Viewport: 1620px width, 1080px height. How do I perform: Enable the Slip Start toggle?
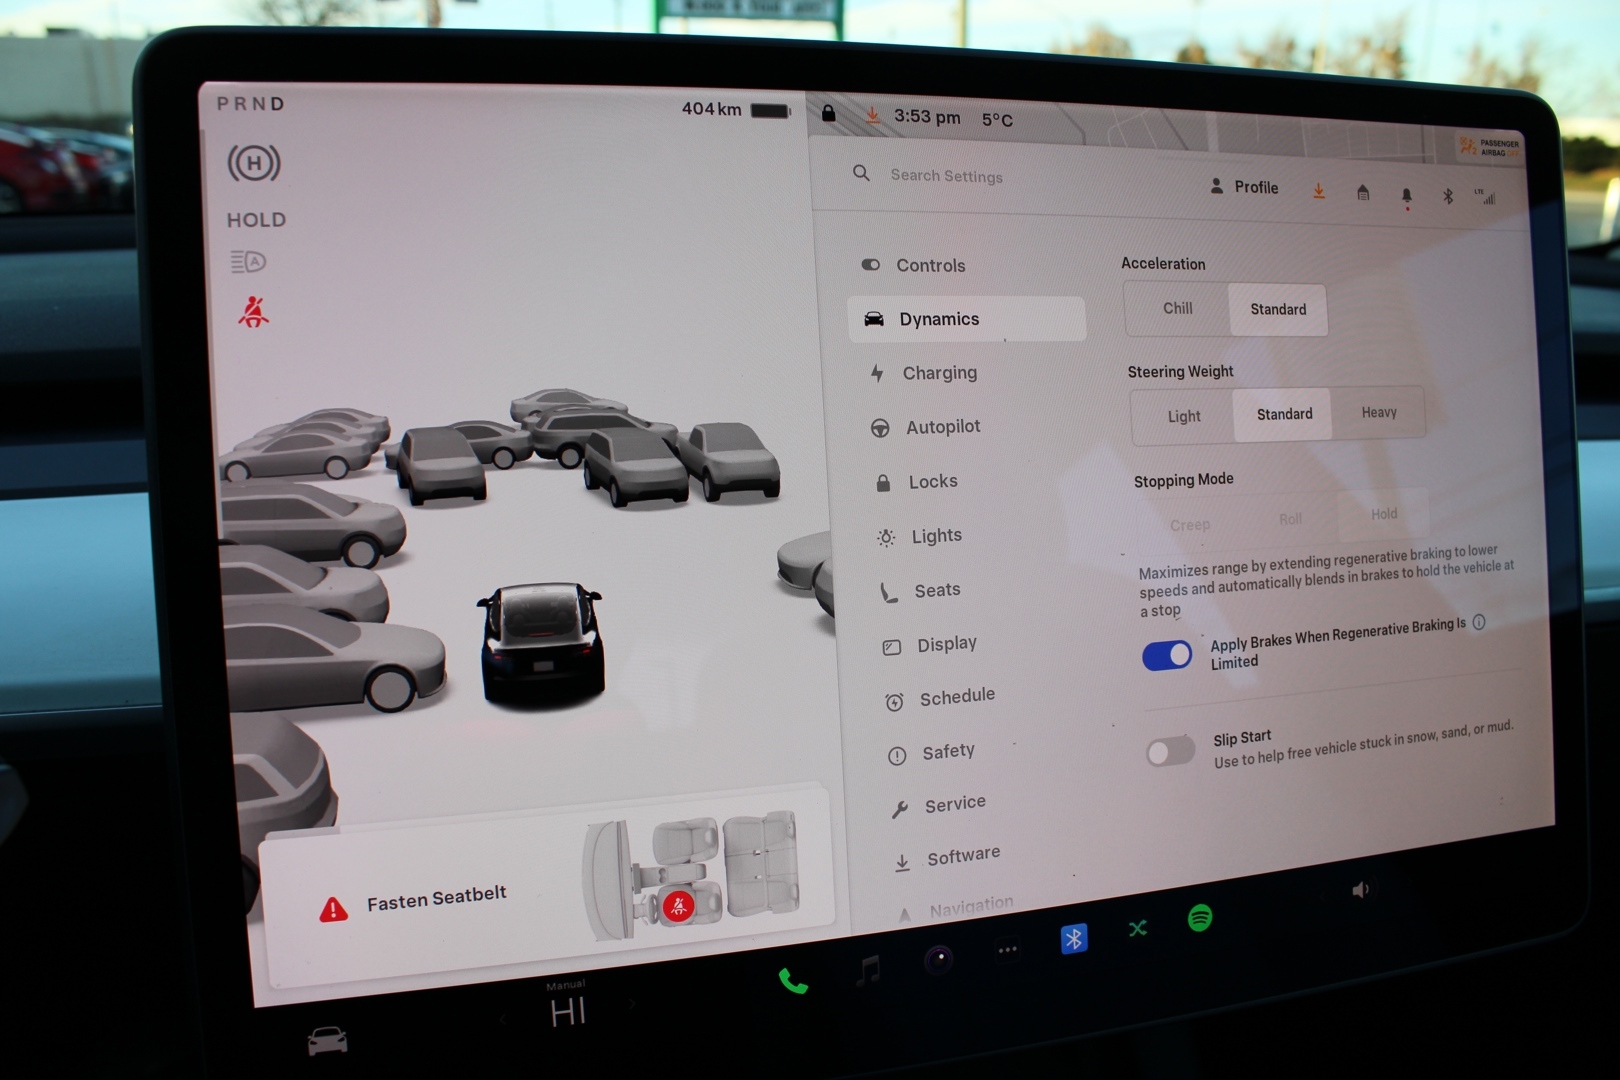(1170, 751)
